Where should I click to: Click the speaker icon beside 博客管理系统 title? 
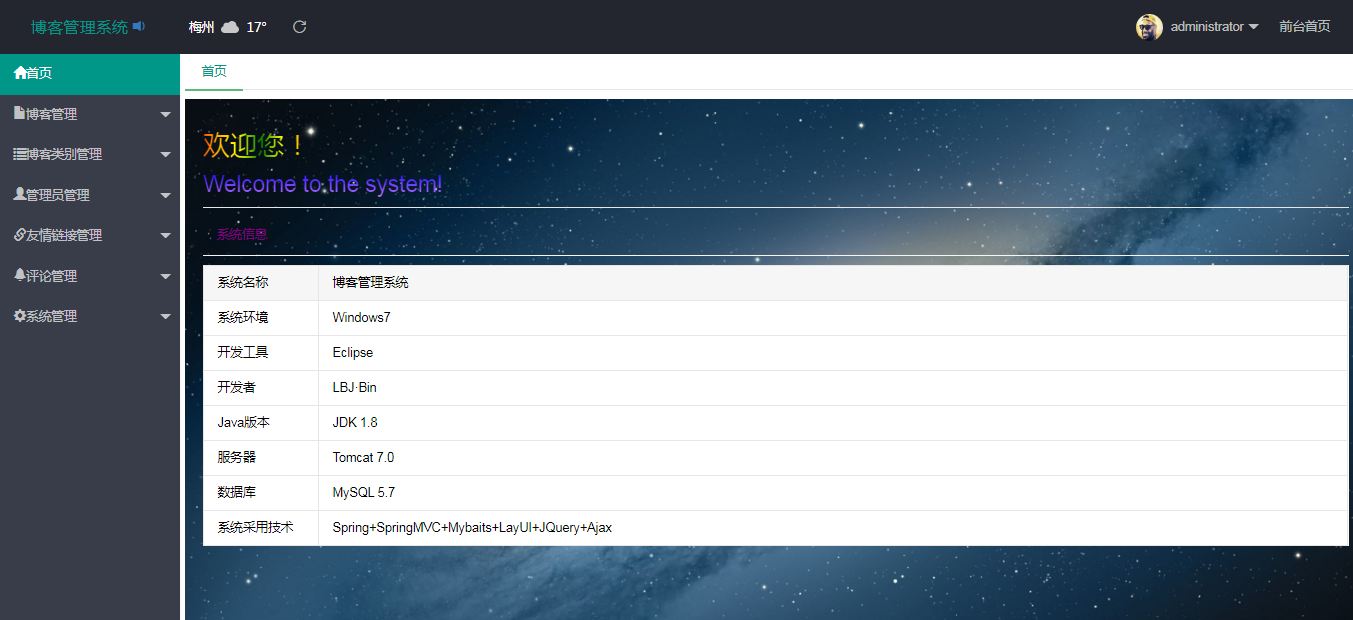click(139, 26)
